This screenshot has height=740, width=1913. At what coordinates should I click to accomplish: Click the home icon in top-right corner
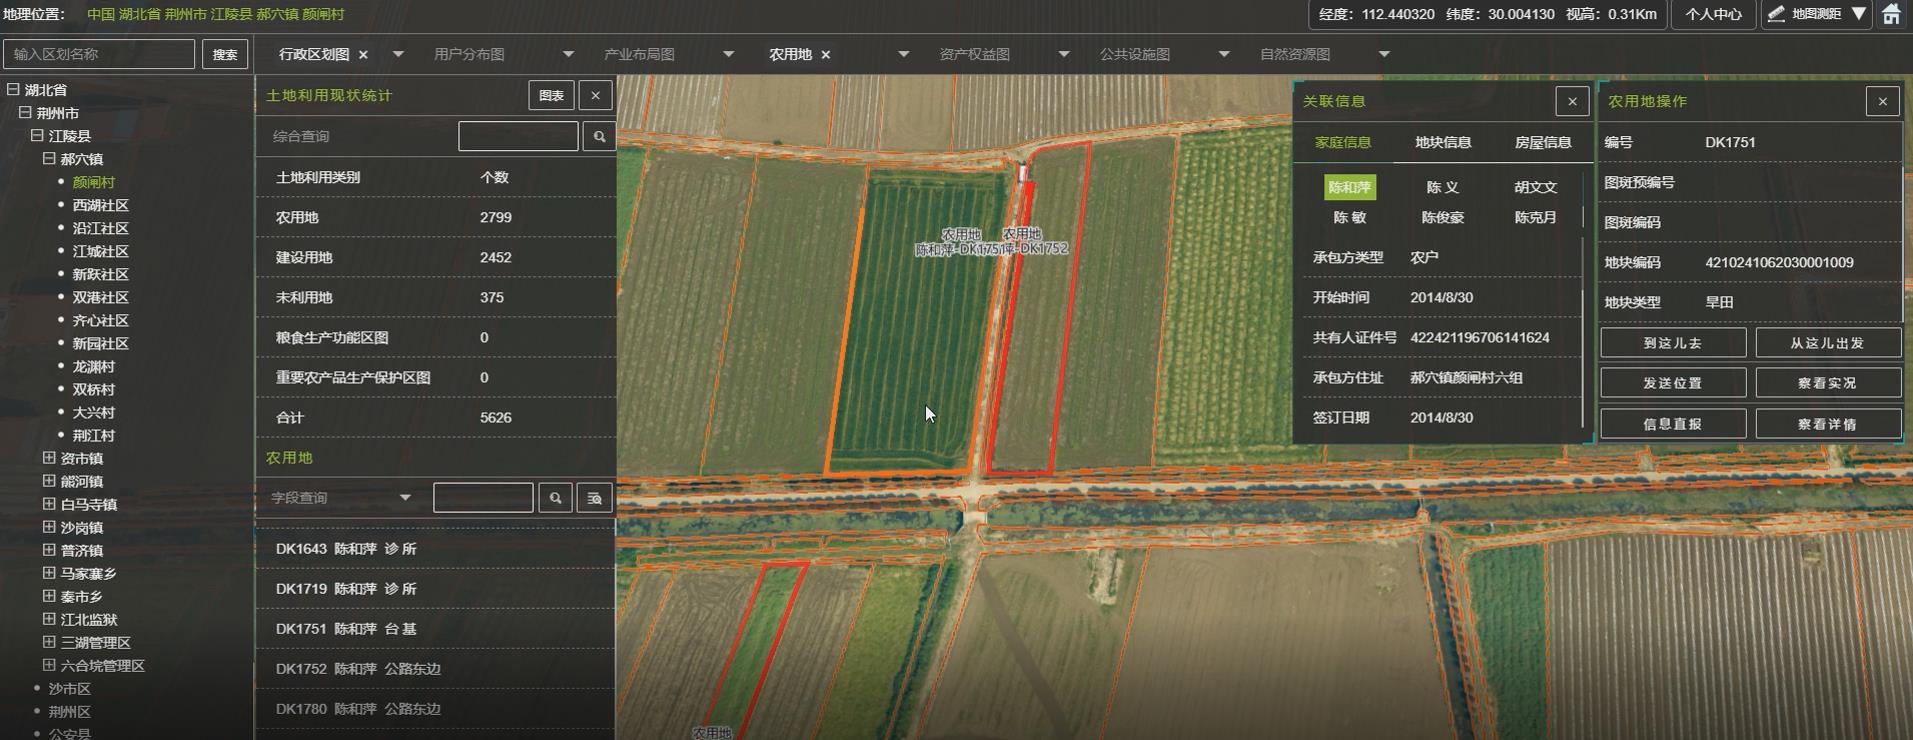1891,14
